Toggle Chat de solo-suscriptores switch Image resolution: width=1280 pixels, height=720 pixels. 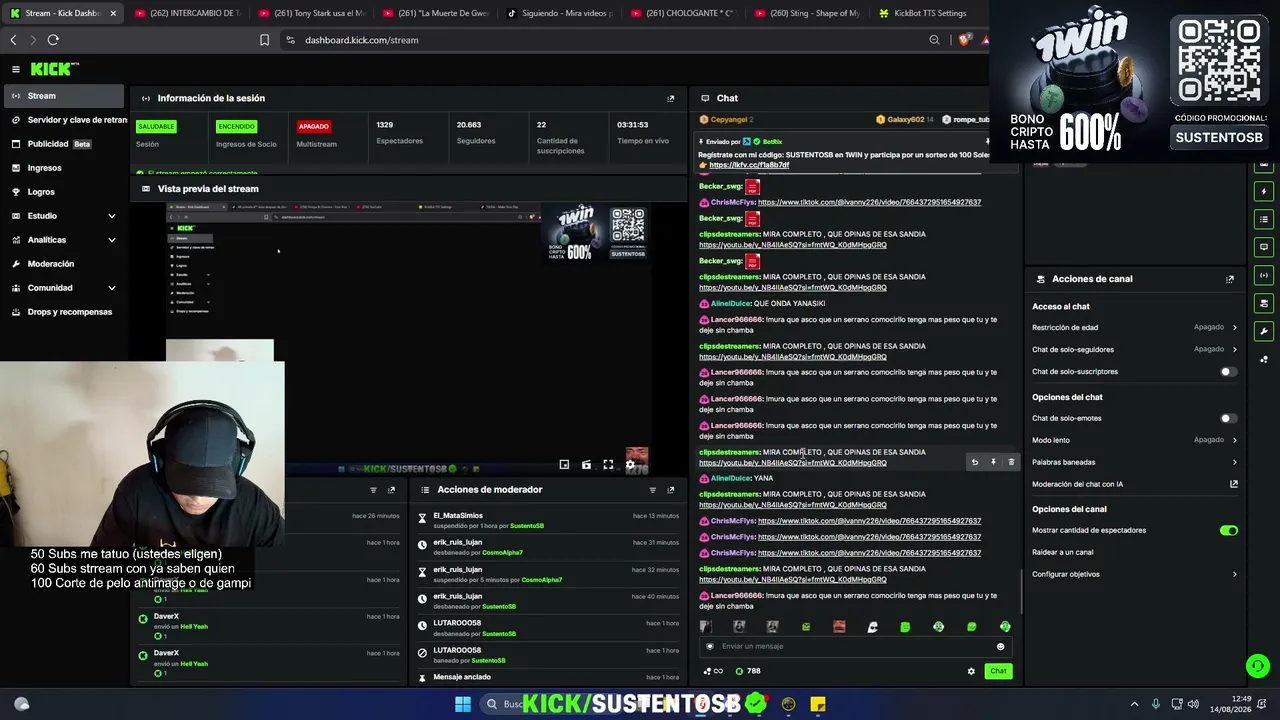(x=1228, y=372)
